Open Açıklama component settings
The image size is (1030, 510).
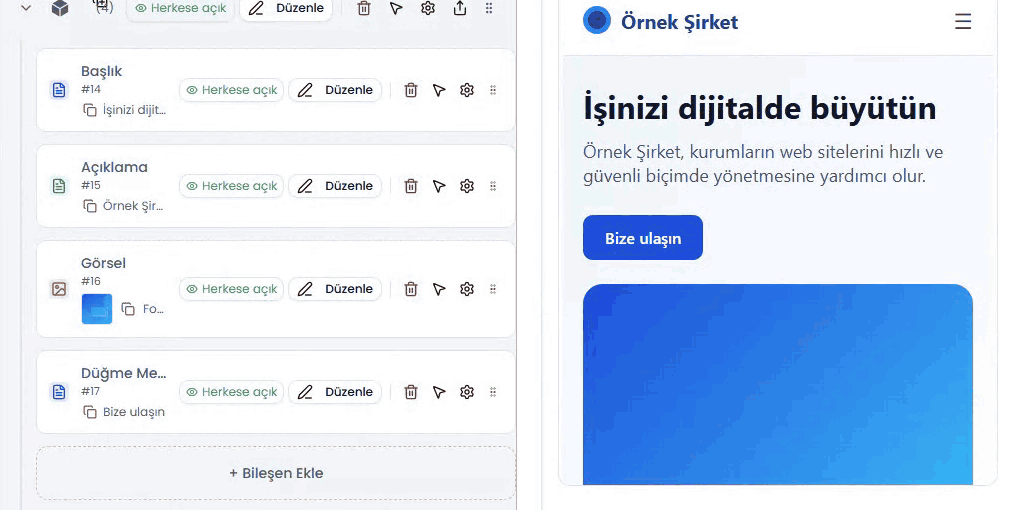tap(467, 186)
